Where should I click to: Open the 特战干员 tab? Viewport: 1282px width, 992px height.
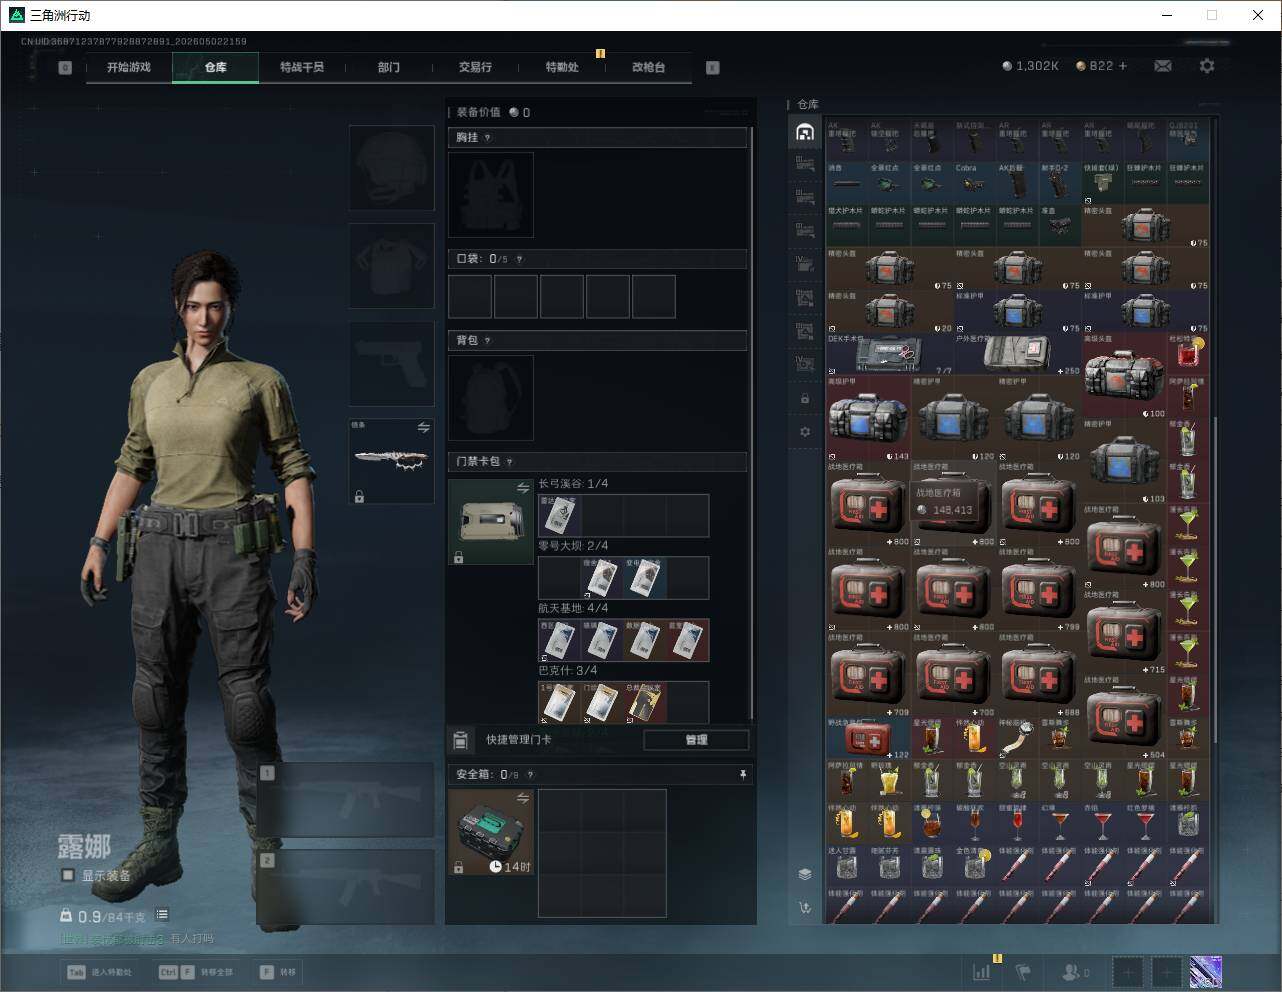click(x=302, y=67)
